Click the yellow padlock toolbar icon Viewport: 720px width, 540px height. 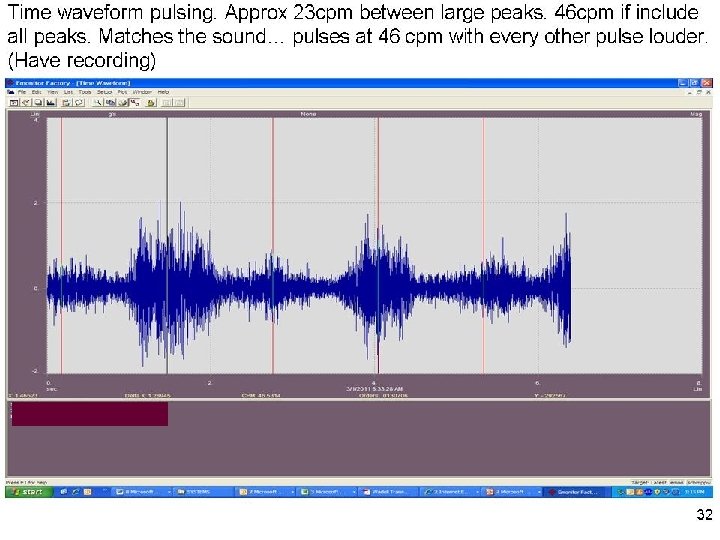pos(151,103)
